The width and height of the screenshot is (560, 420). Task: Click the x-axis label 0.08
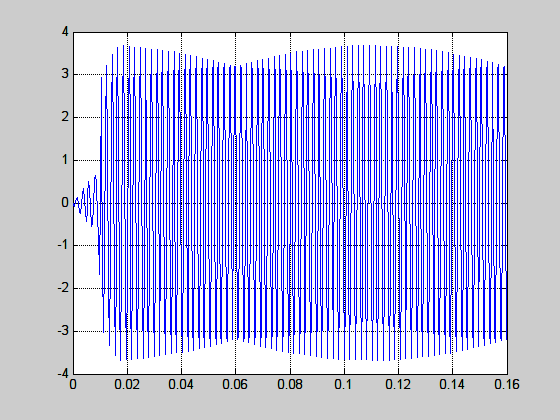[290, 385]
